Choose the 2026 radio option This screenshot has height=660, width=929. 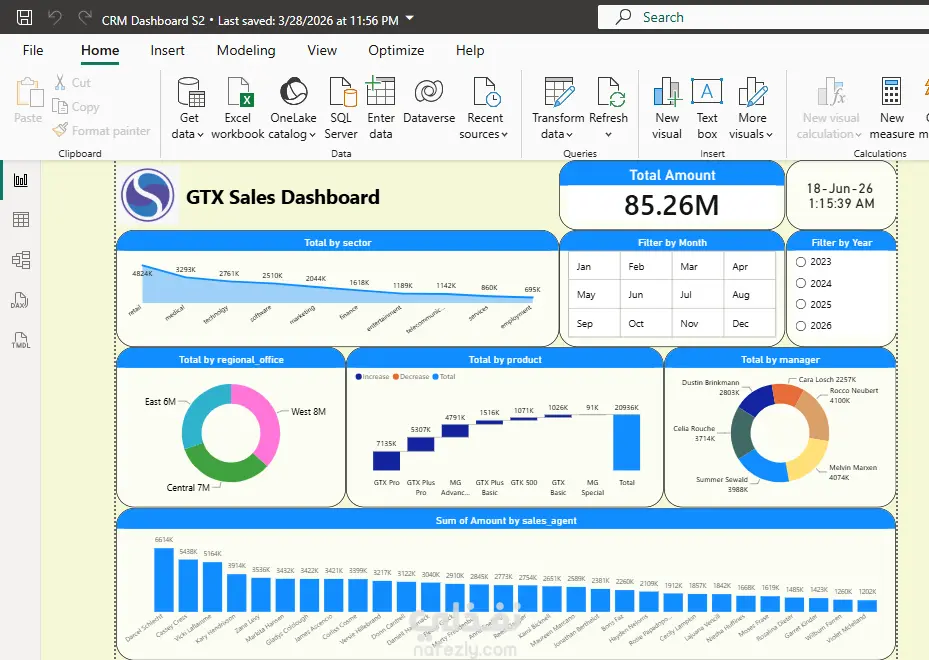[801, 326]
